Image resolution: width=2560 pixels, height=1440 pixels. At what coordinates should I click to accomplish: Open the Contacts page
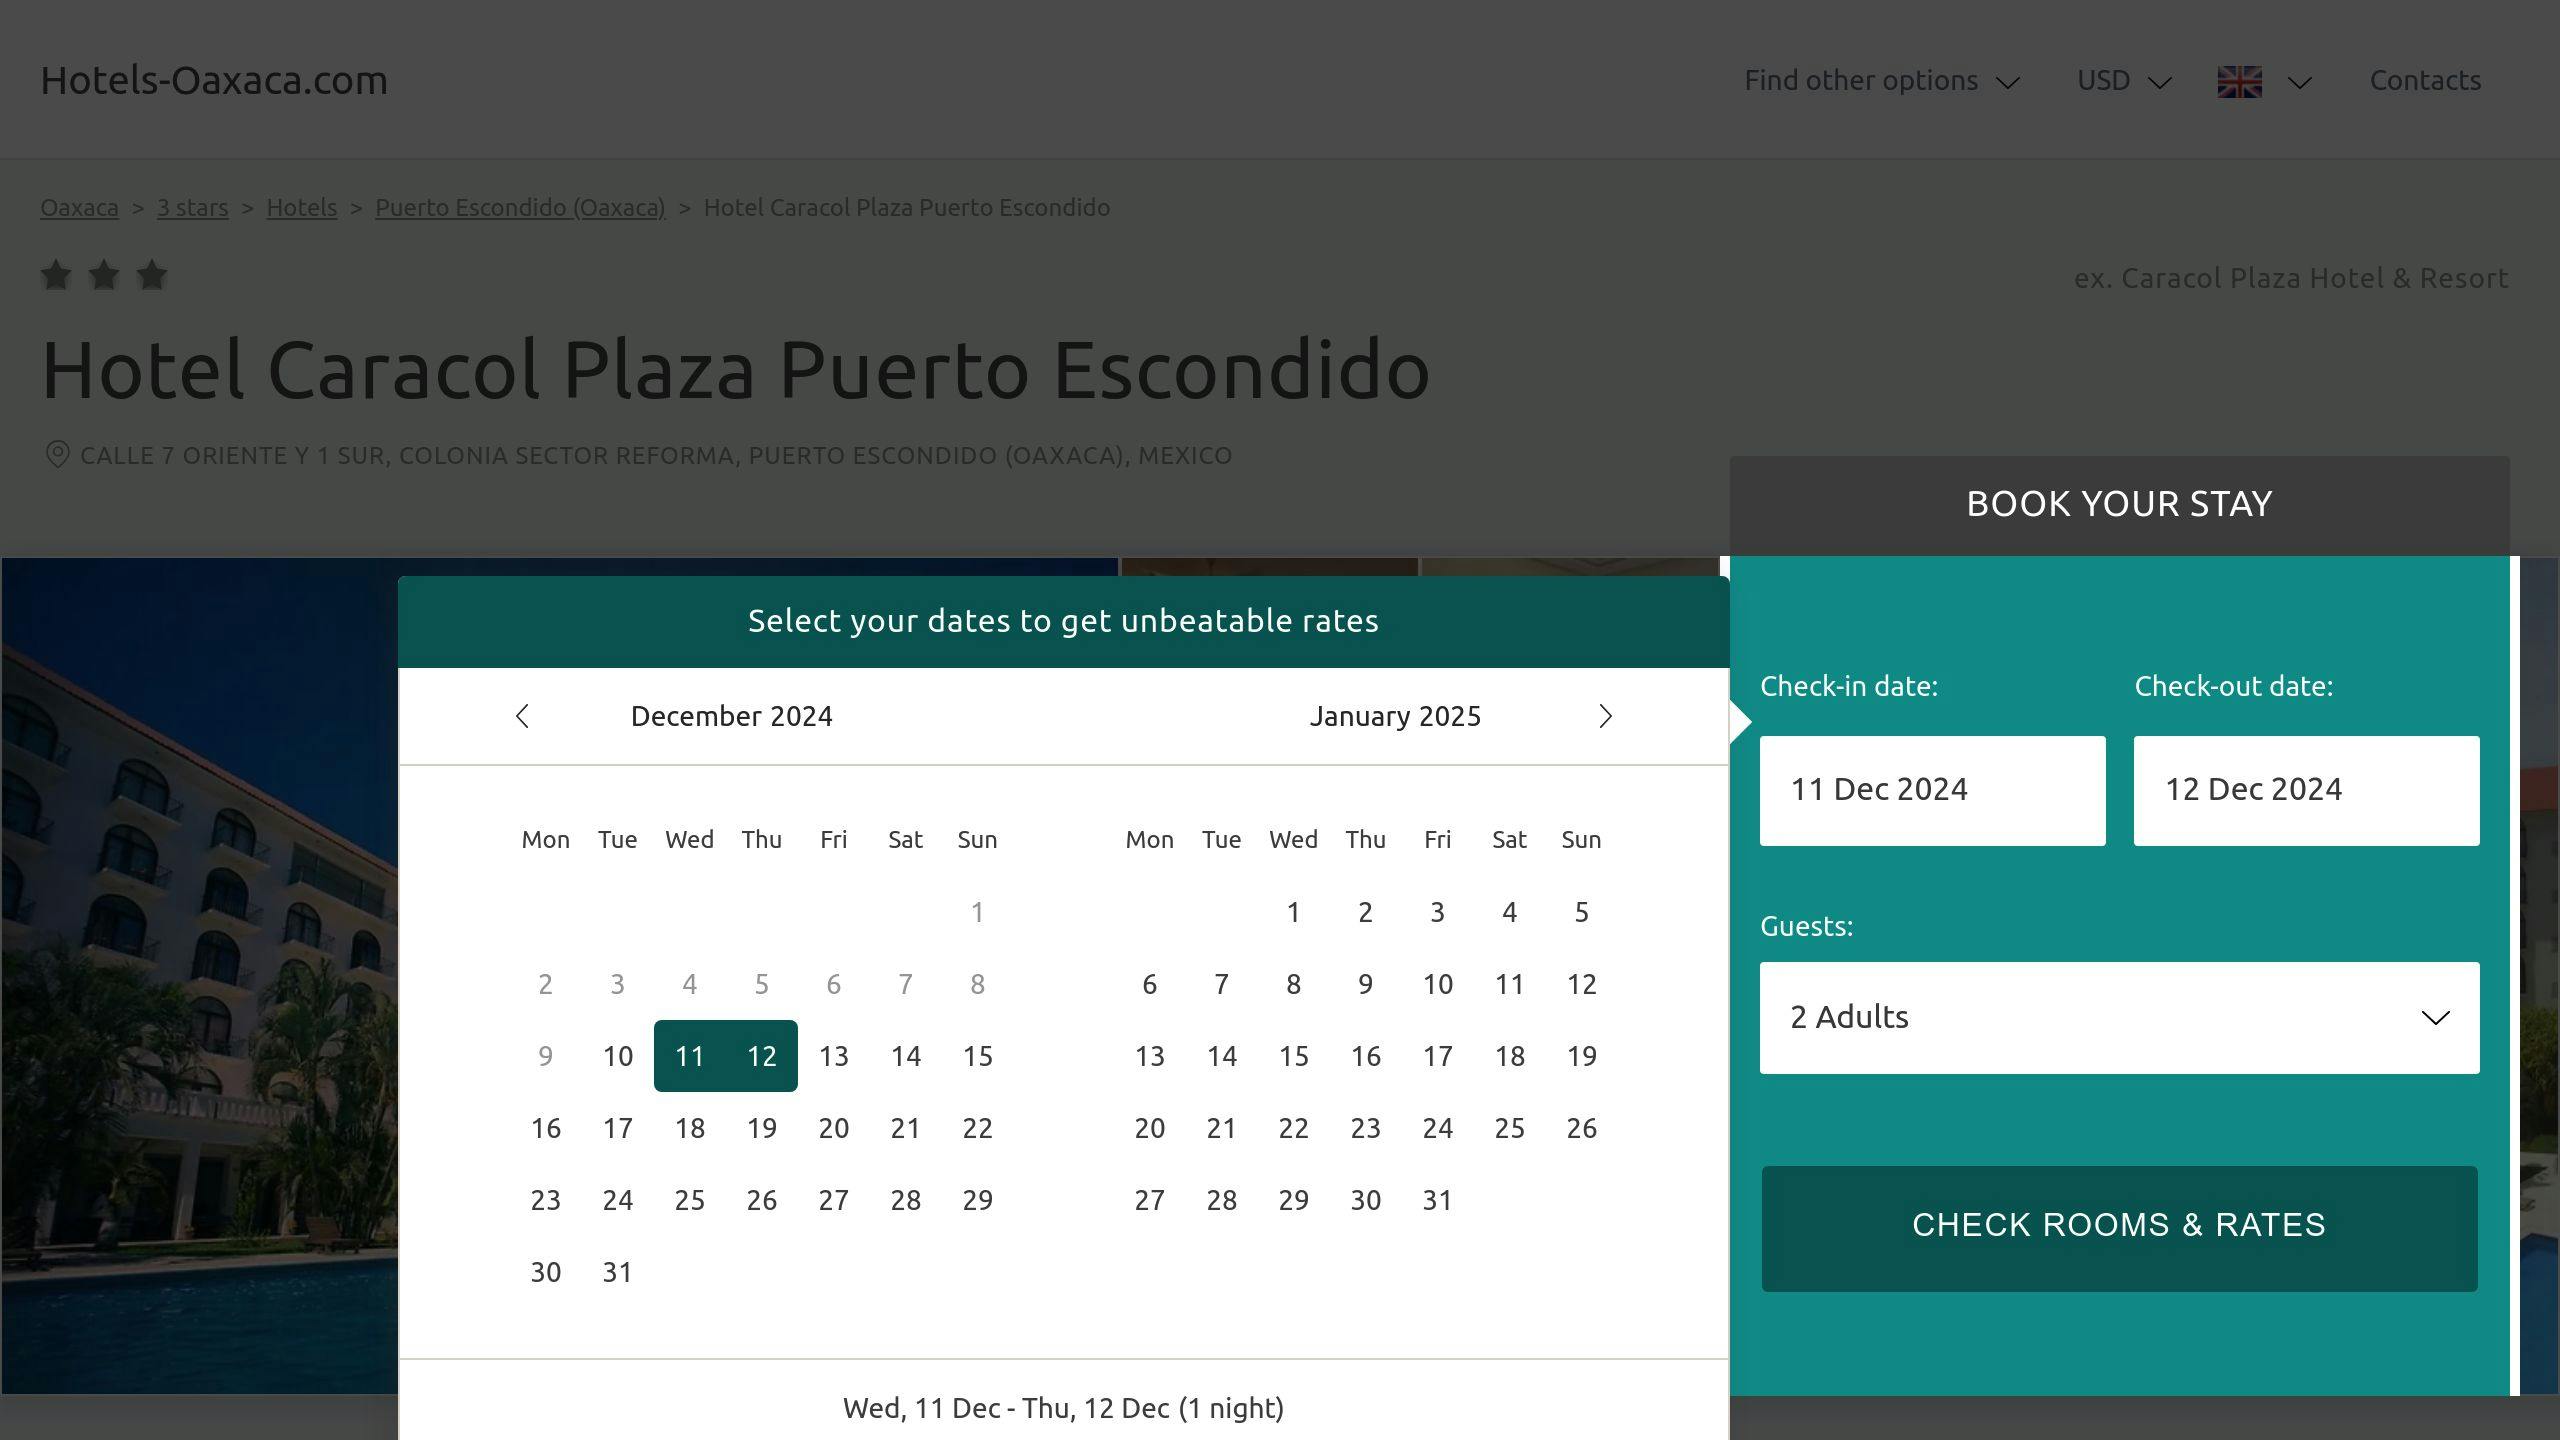[2425, 80]
